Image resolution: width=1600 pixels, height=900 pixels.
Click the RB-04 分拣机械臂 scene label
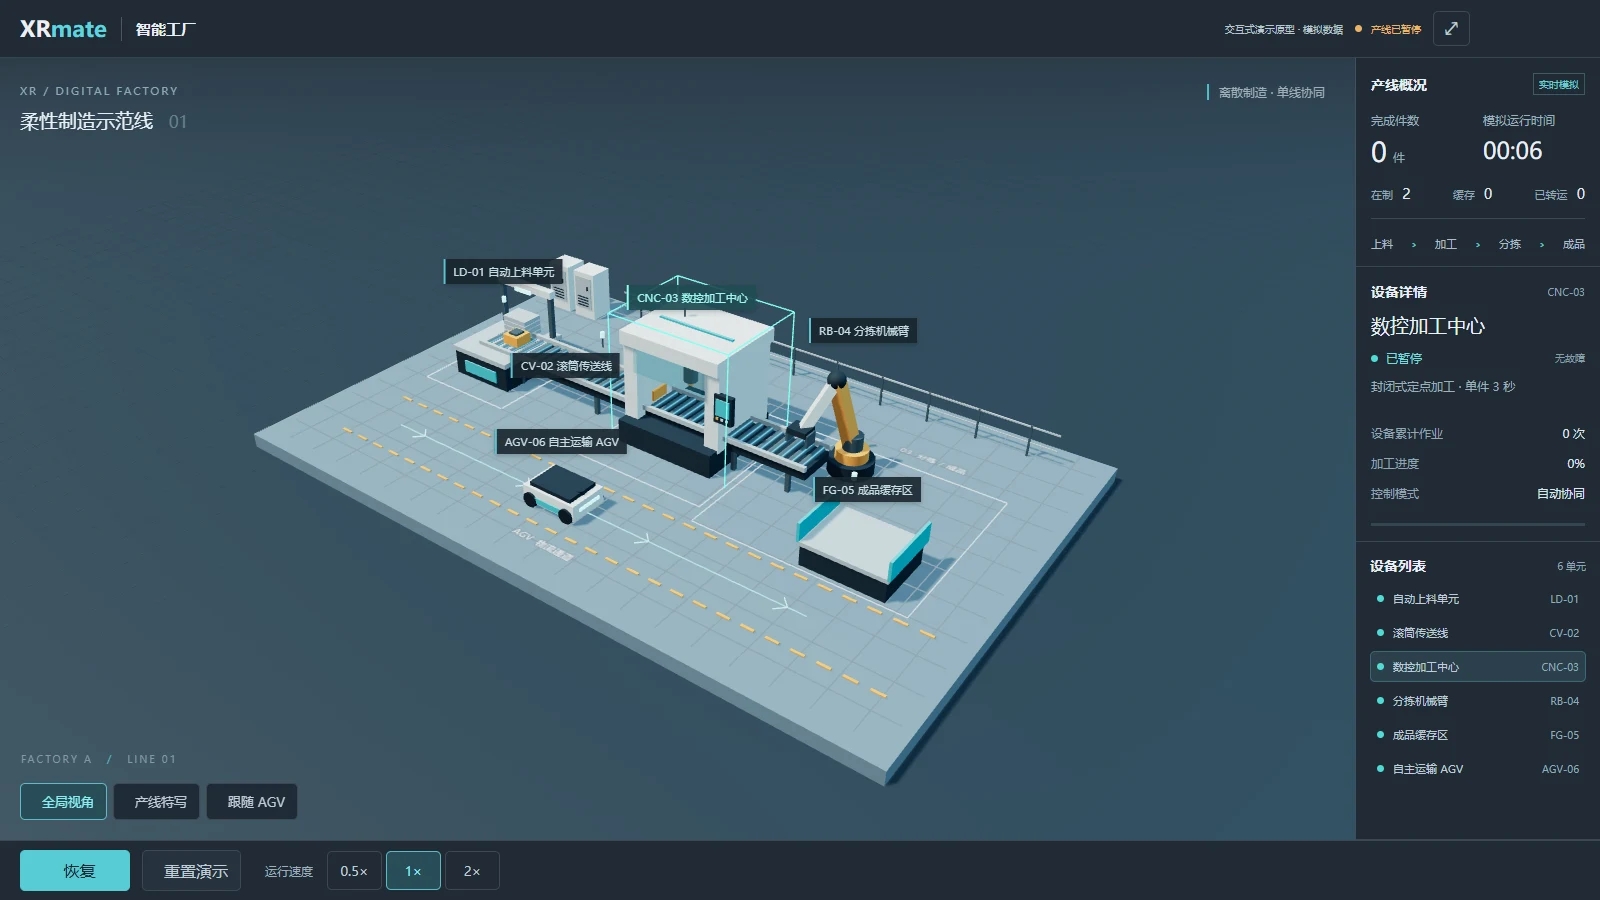pyautogui.click(x=864, y=331)
